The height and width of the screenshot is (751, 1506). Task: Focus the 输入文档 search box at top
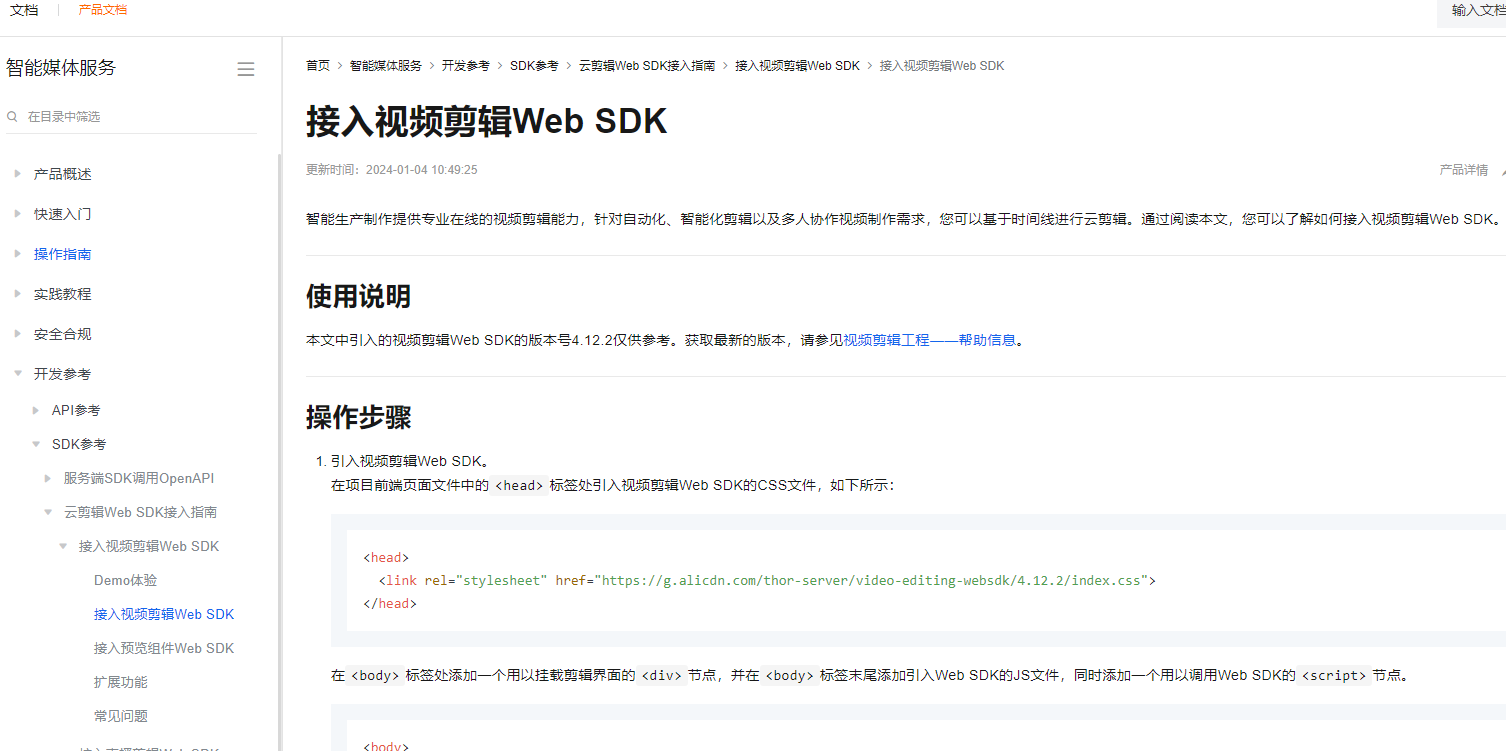tap(1471, 11)
